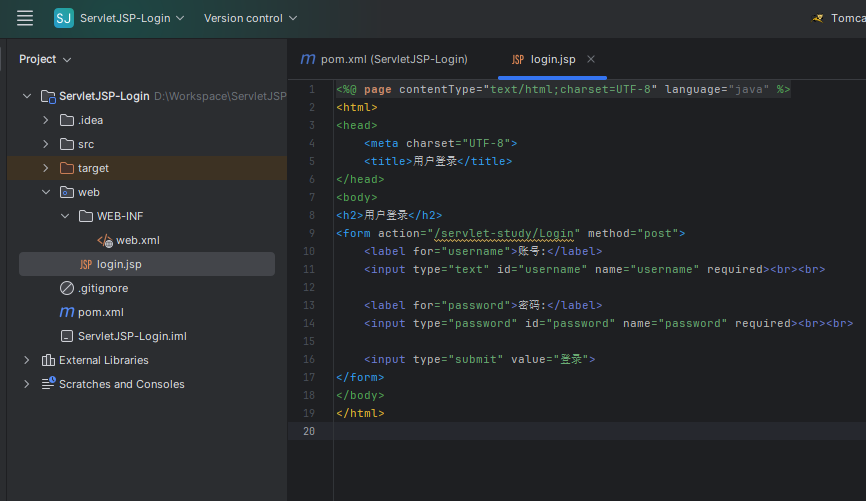Viewport: 866px width, 501px height.
Task: Open the Version control dropdown
Action: click(x=250, y=18)
